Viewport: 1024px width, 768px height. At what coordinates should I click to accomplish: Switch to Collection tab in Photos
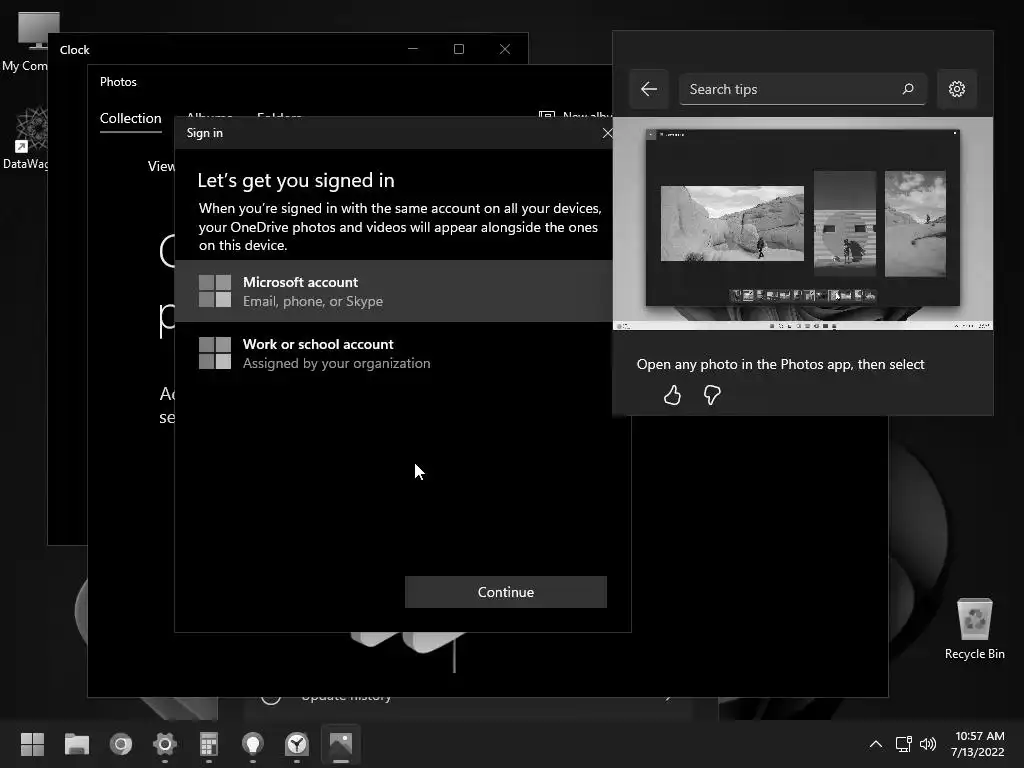click(x=131, y=118)
